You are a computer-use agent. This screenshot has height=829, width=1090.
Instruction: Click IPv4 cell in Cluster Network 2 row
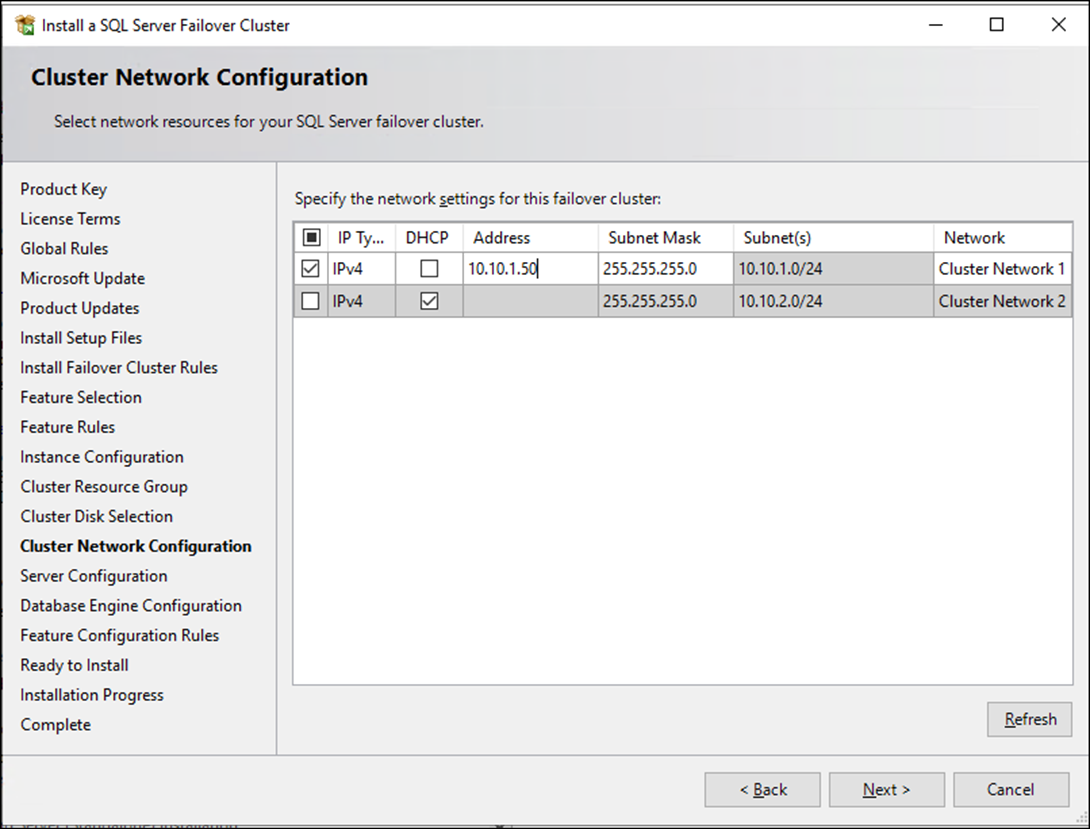[x=361, y=301]
